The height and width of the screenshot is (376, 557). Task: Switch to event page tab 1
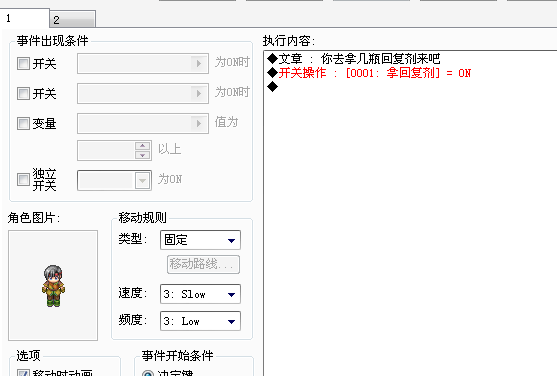(24, 18)
